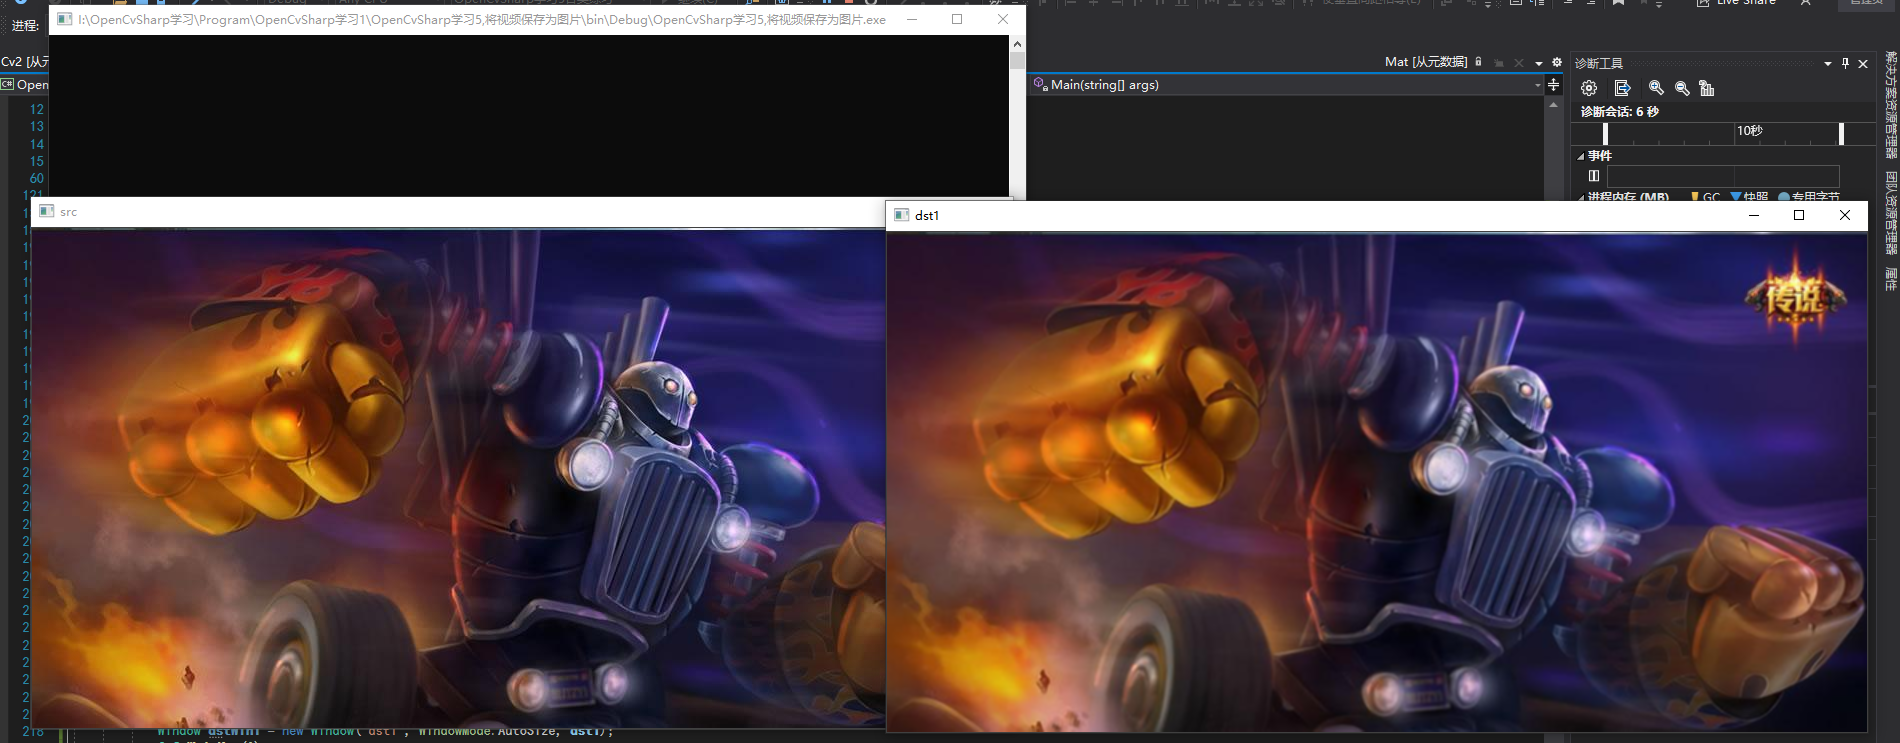Click the console window scroll up arrow
This screenshot has height=743, width=1900.
coord(1017,43)
